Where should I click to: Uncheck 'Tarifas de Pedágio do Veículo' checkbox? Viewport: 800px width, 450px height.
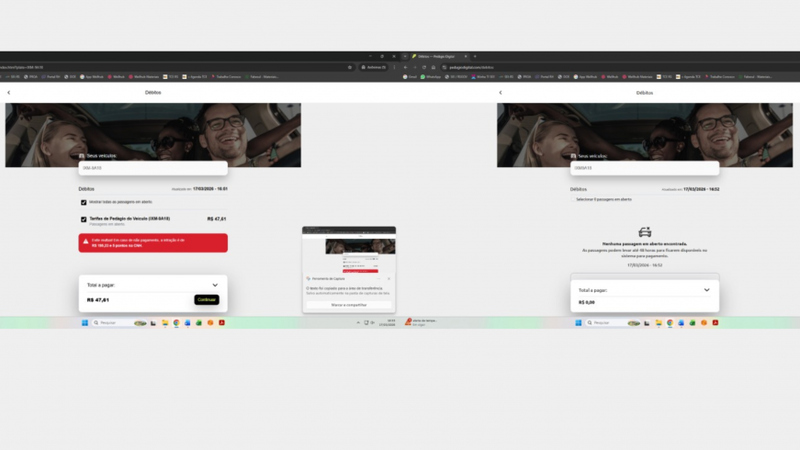point(84,219)
